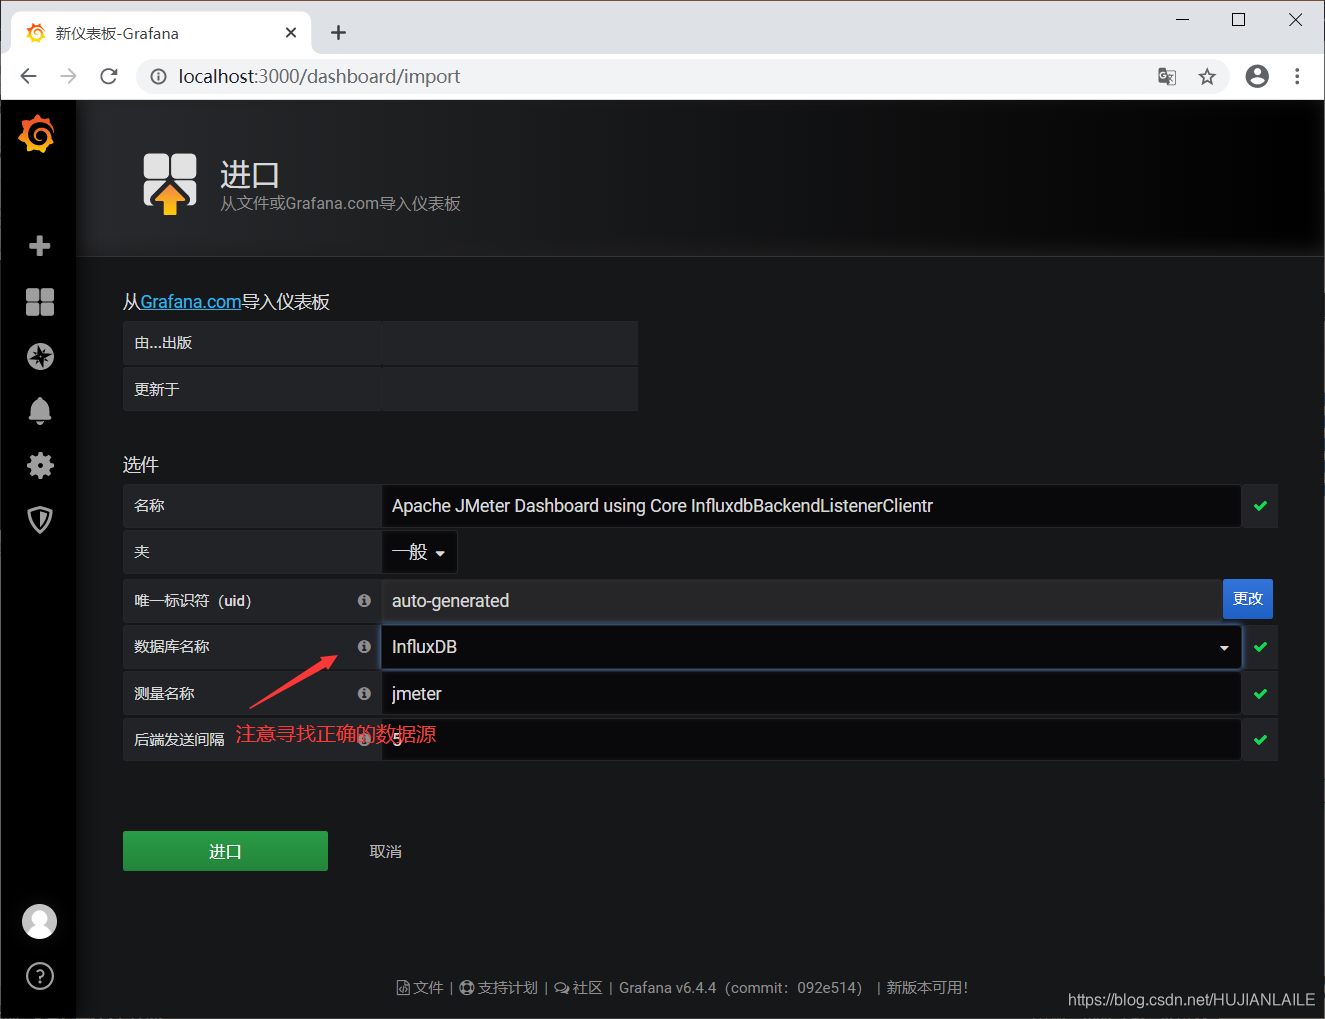Open the Grafana home logo
Image resolution: width=1325 pixels, height=1019 pixels.
click(37, 134)
